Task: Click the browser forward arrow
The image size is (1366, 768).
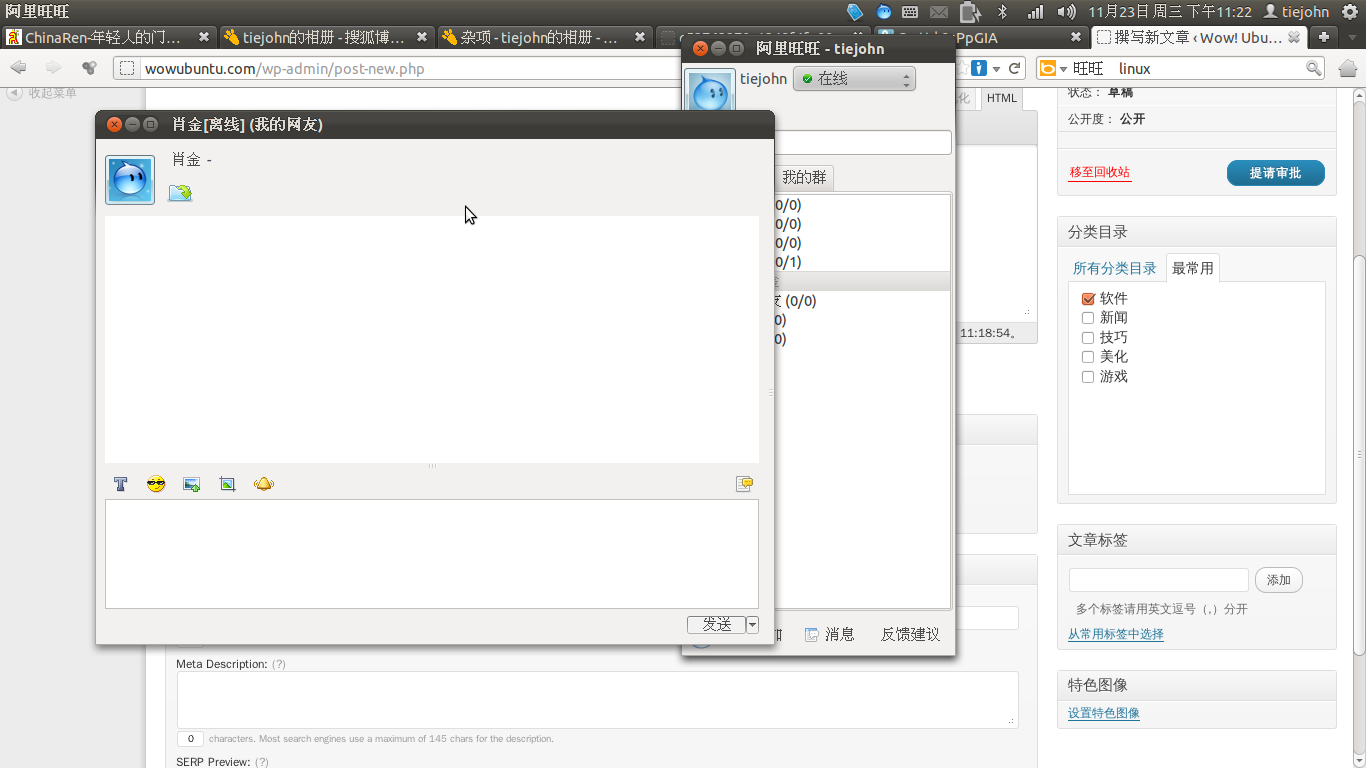Action: [x=53, y=68]
